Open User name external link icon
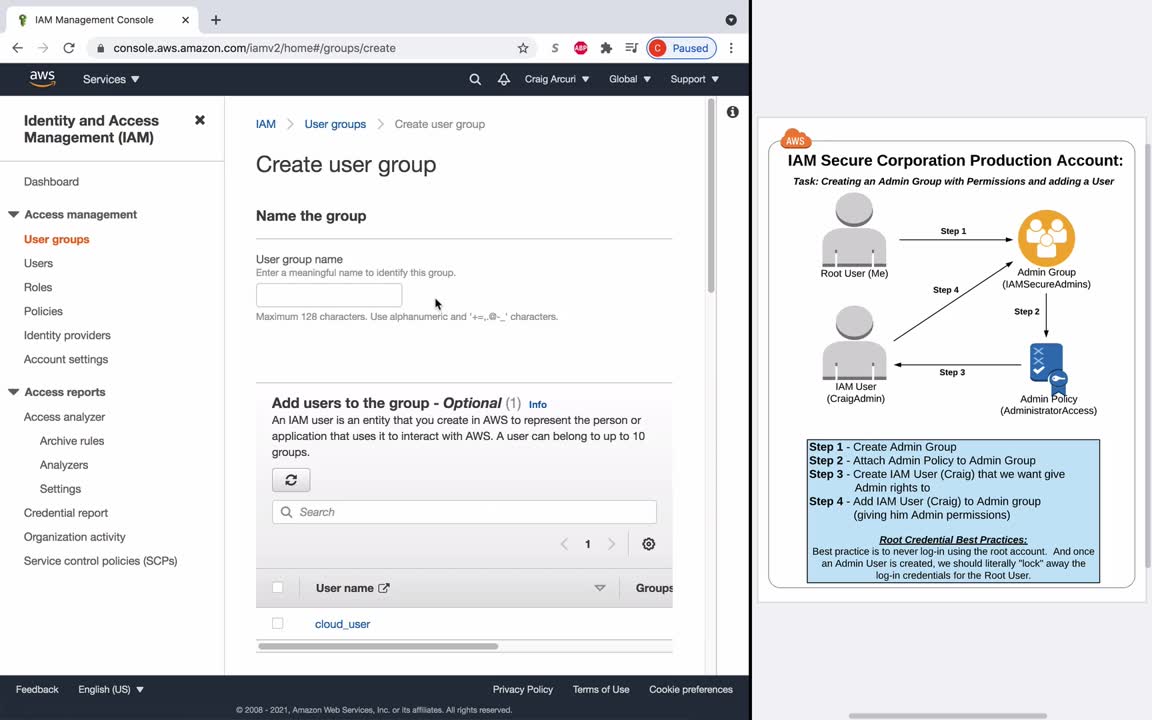1152x720 pixels. click(384, 588)
